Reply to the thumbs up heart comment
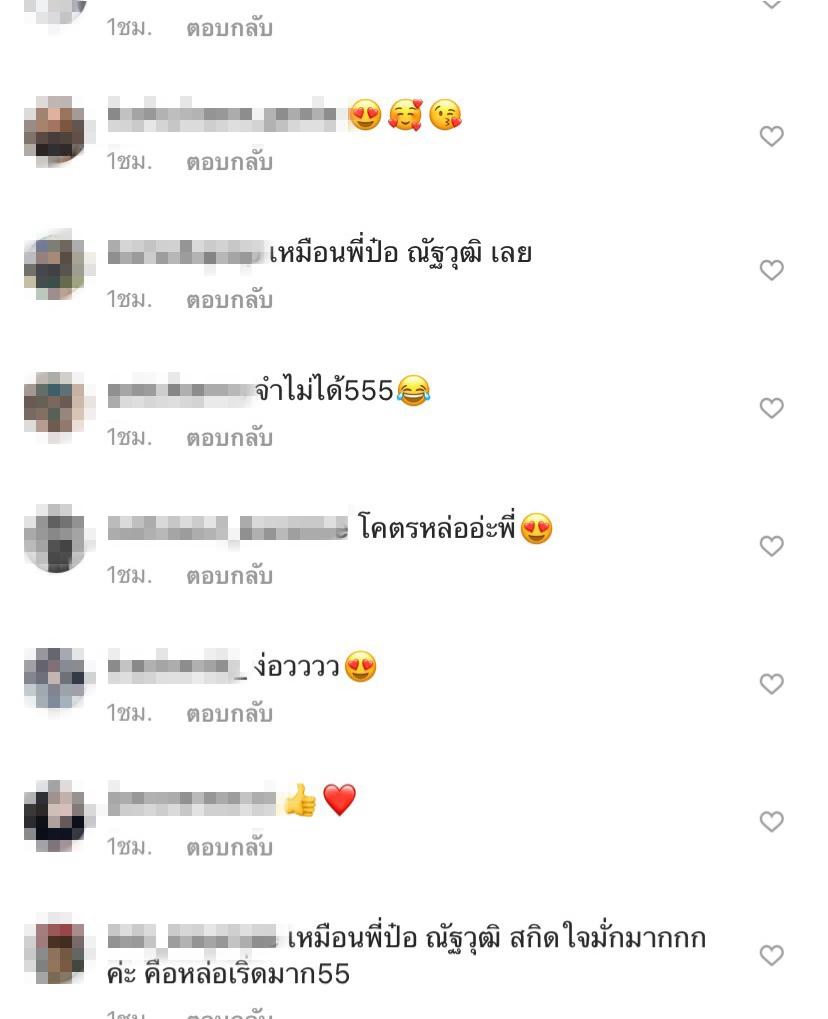This screenshot has height=1019, width=828. tap(229, 847)
